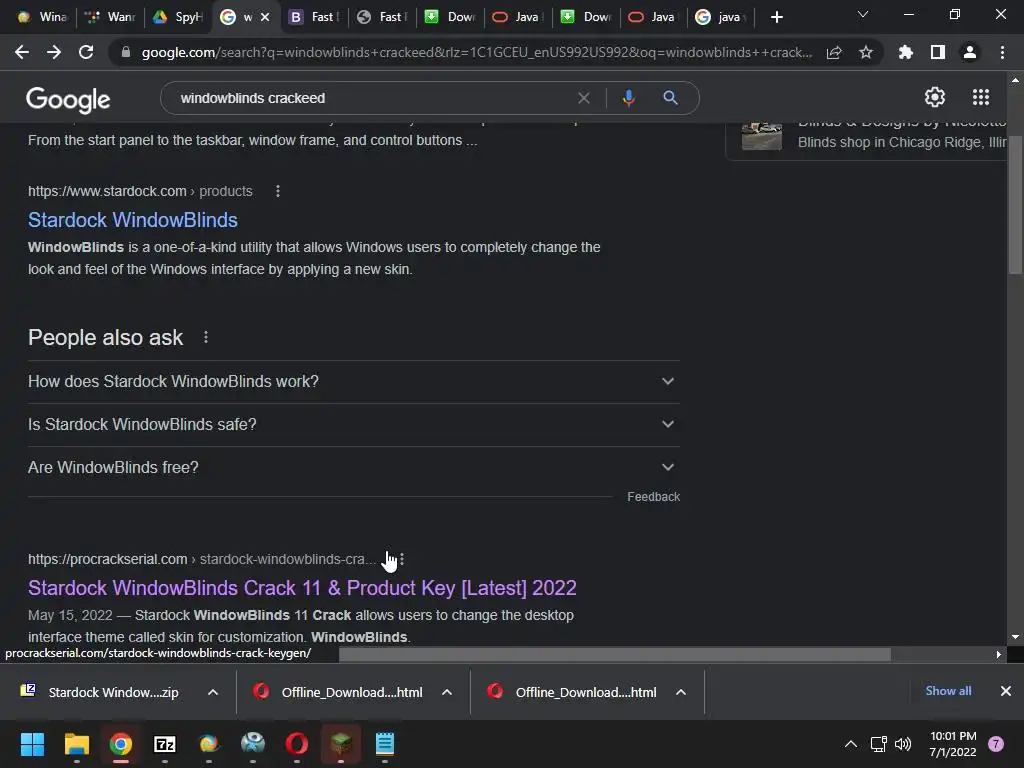Switch to the first Java Oracle tab
Viewport: 1024px width, 768px height.
pos(518,17)
